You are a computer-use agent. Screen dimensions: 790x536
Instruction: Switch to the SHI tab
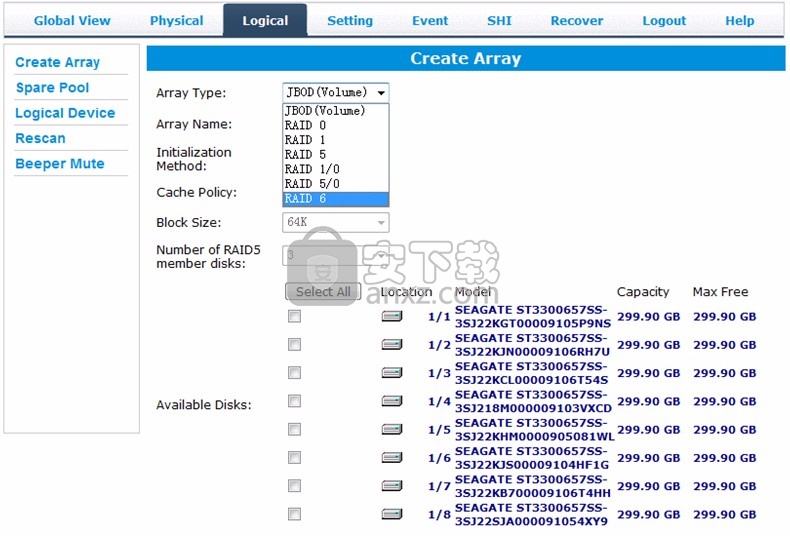click(x=499, y=21)
